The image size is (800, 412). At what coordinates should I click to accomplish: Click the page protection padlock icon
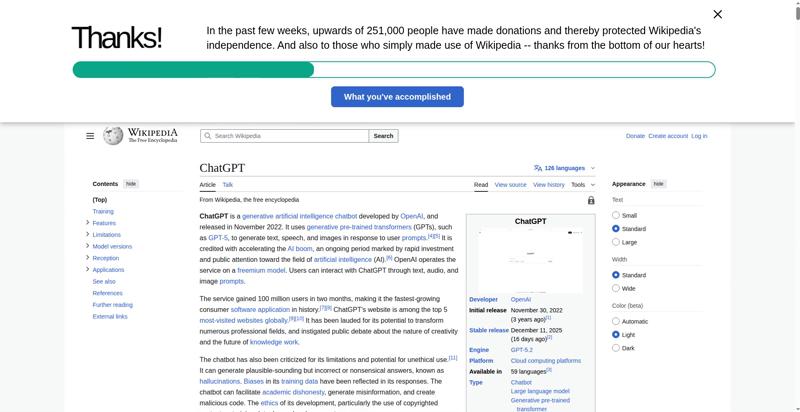(591, 200)
